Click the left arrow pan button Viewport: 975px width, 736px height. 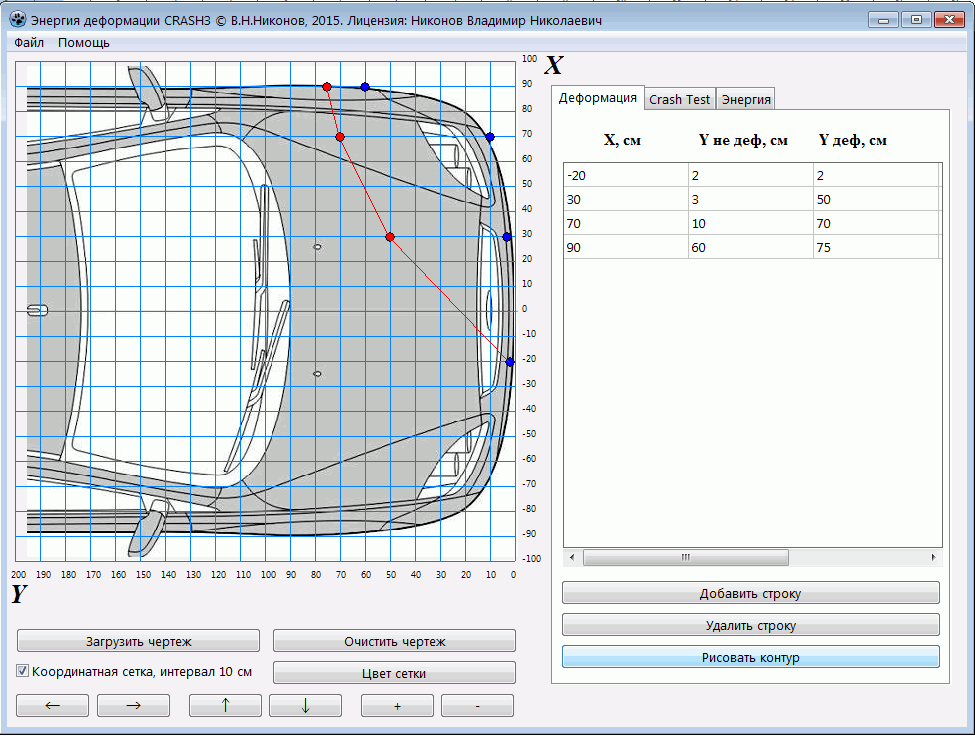coord(53,706)
